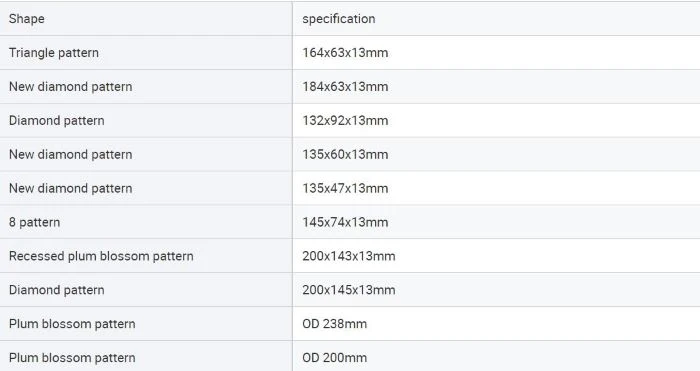Select the 135x60x13mm specification cell

[496, 154]
